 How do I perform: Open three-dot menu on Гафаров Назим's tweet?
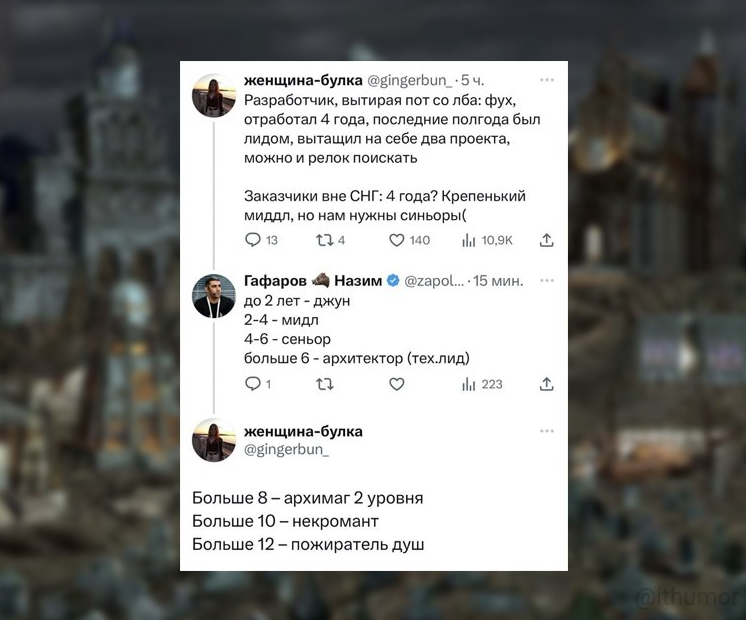(x=547, y=281)
